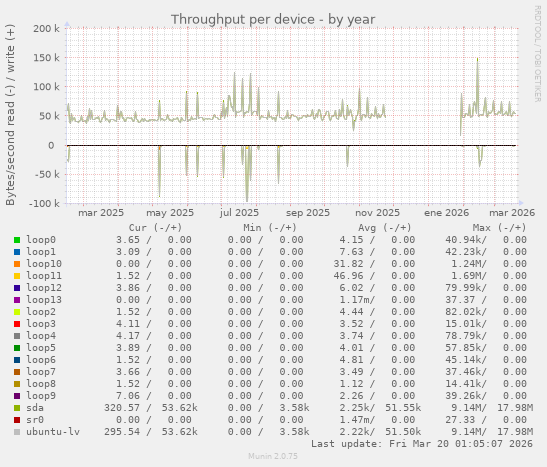Click the may 2025 axis label
Screen dimensions: 547x467
click(x=170, y=213)
